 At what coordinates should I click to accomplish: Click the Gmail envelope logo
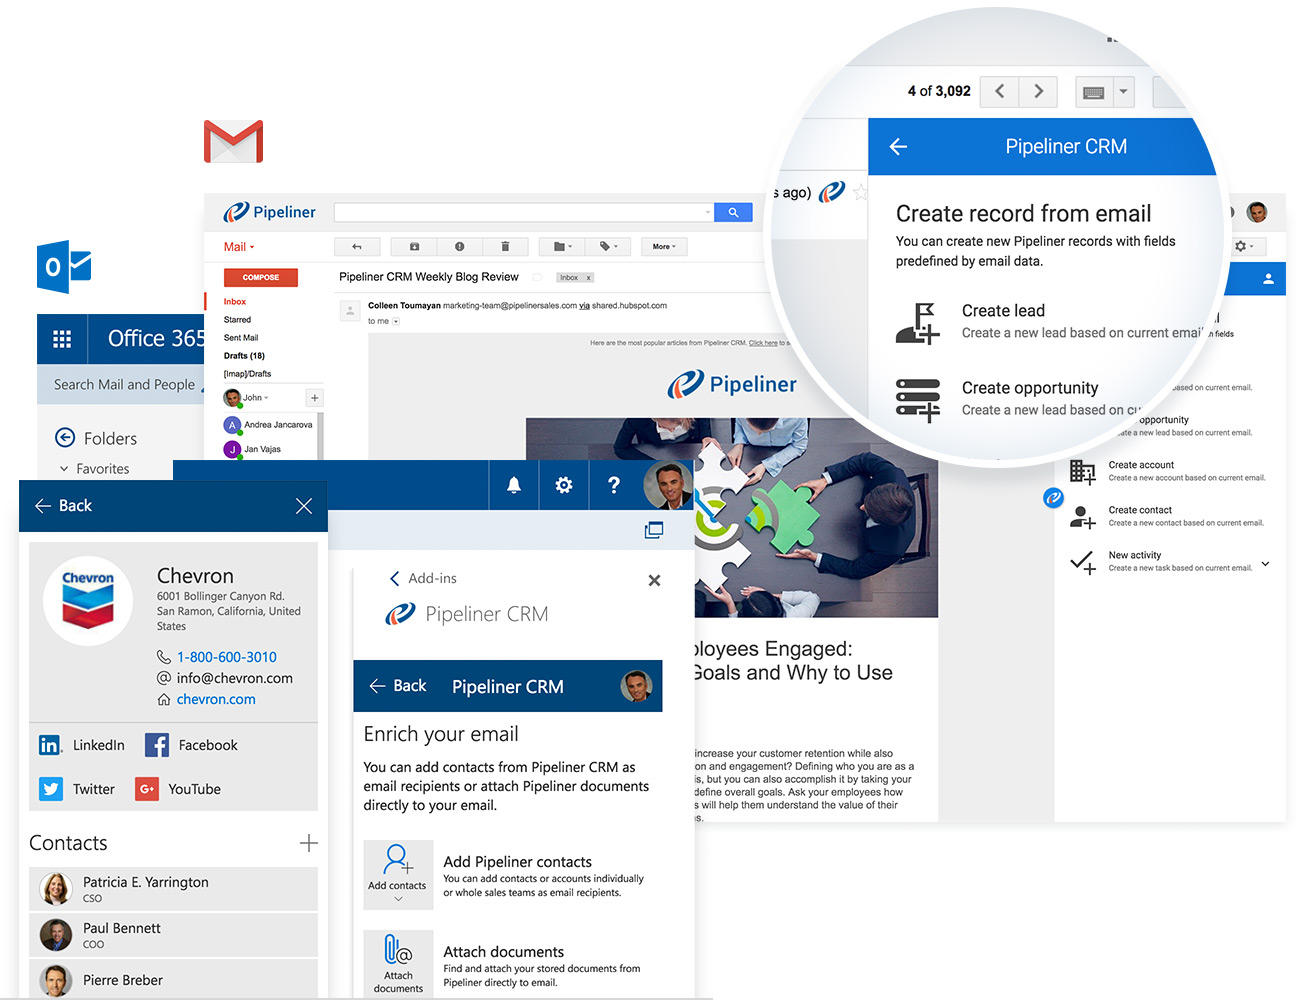coord(233,142)
